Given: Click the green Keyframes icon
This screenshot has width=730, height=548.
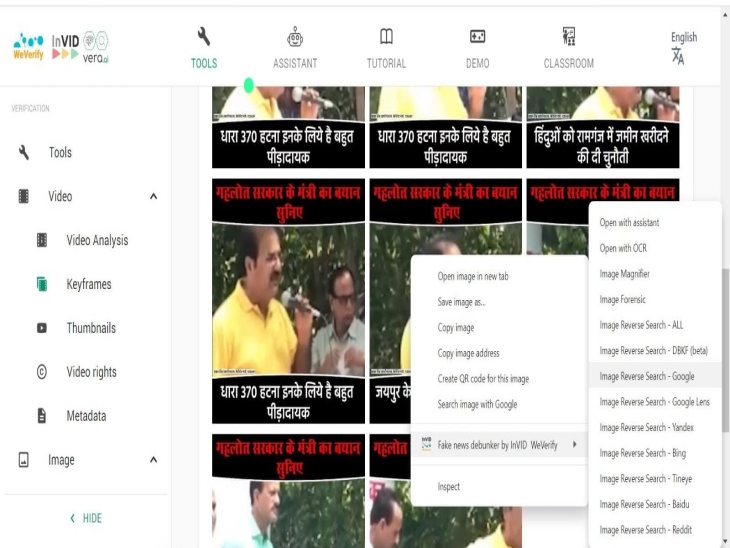Looking at the screenshot, I should pyautogui.click(x=42, y=284).
